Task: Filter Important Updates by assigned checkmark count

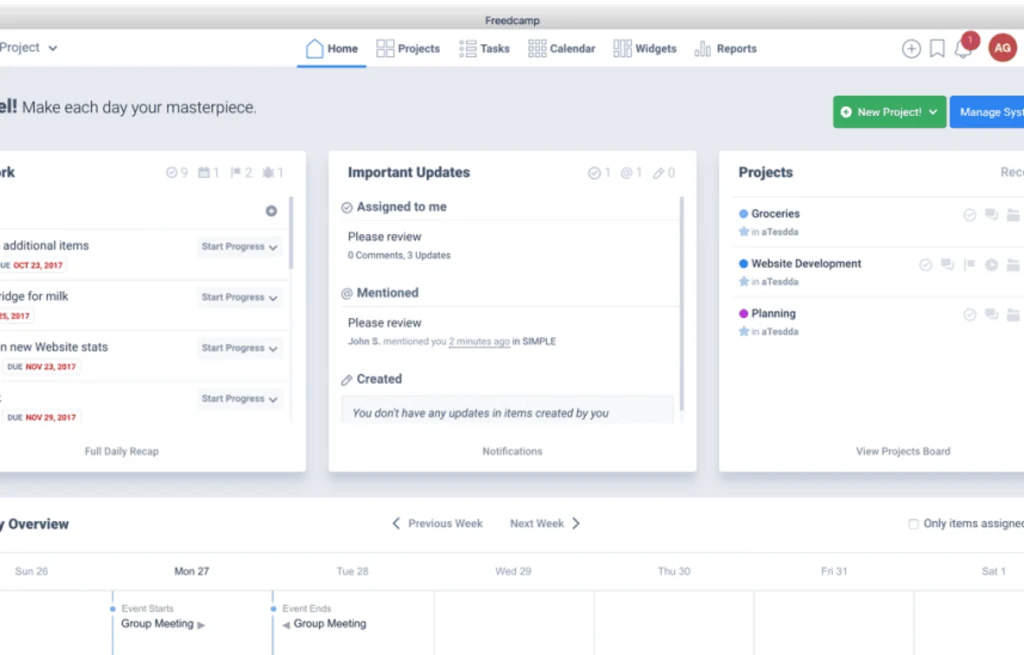Action: click(599, 173)
